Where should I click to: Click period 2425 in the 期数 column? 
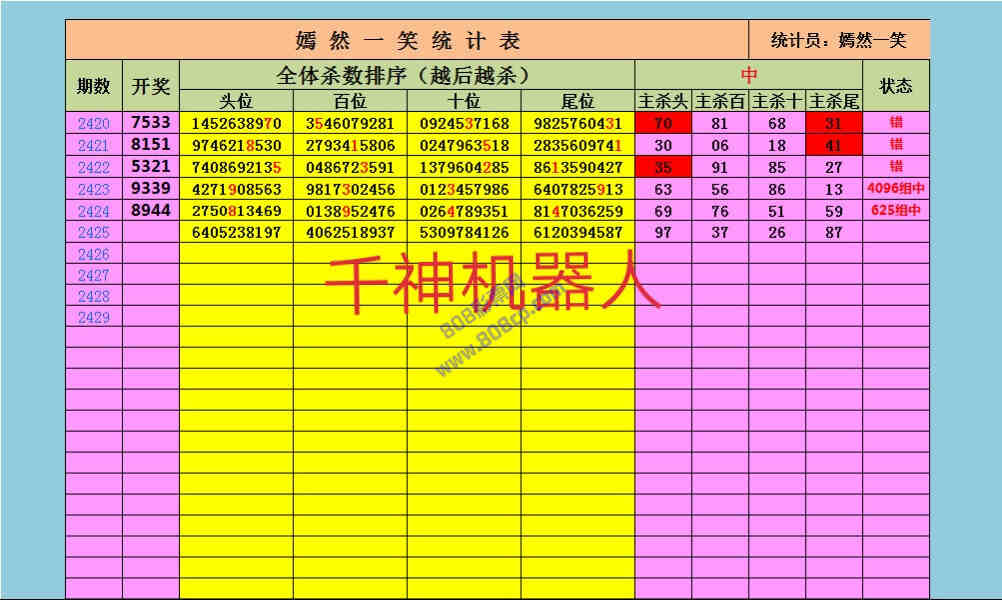point(94,233)
